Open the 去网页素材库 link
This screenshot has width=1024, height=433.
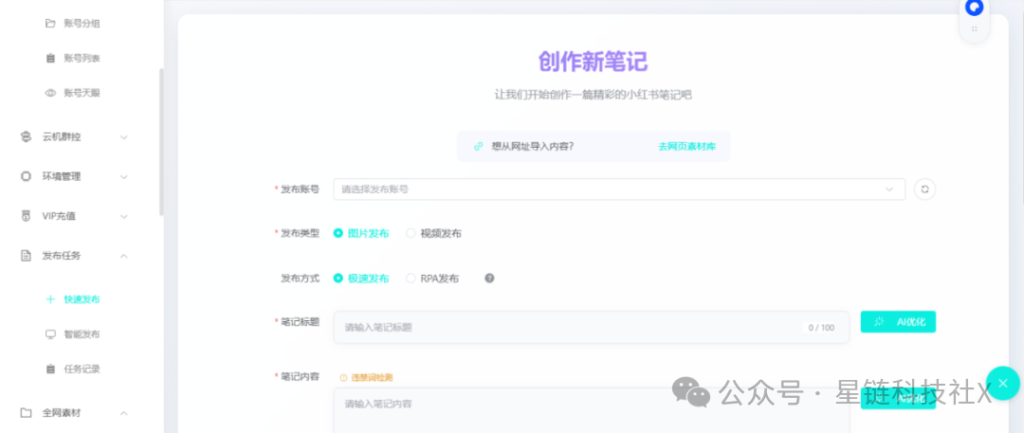(686, 146)
